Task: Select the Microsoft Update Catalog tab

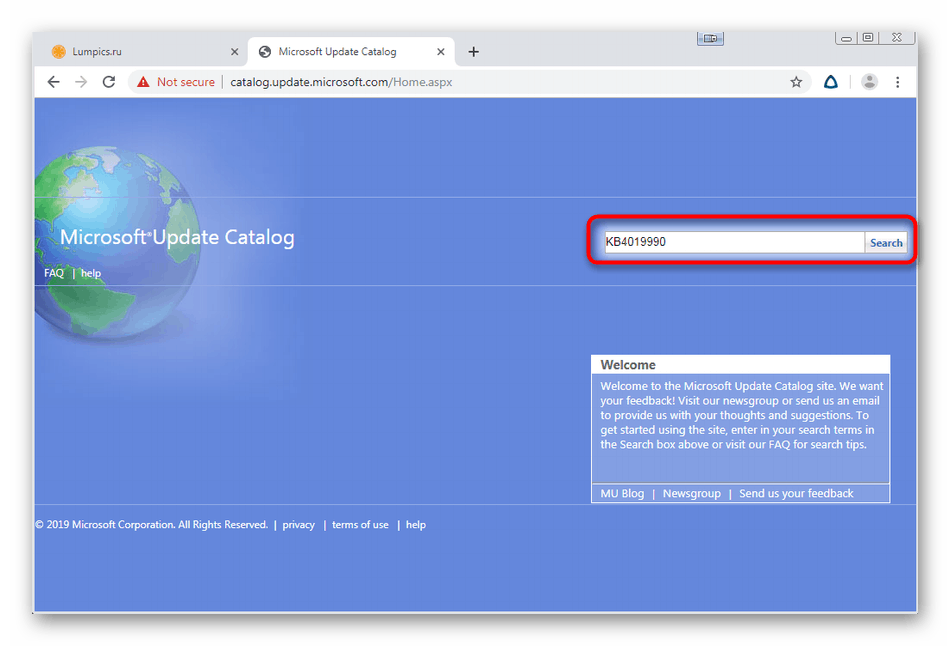Action: (351, 52)
